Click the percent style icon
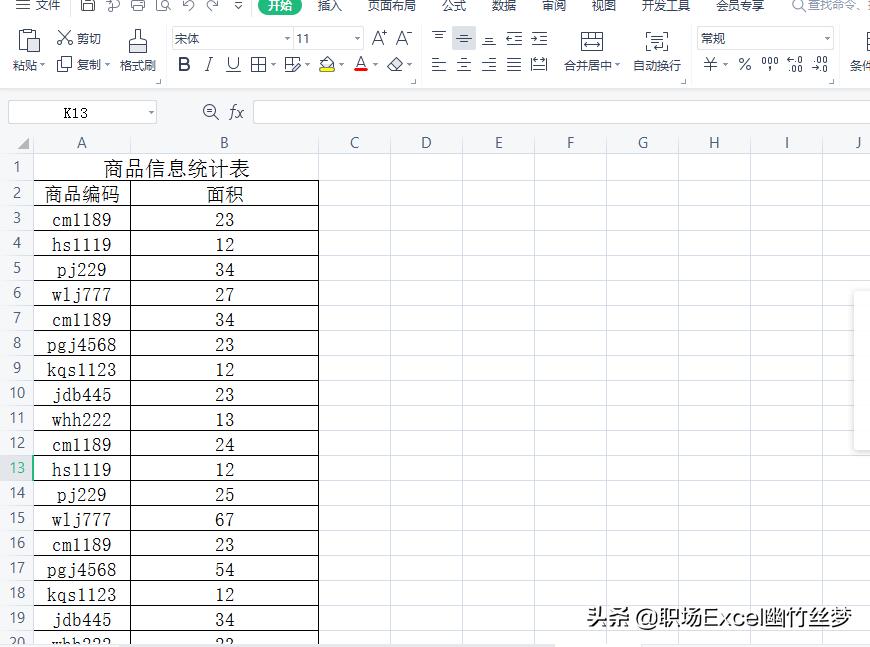Screen dimensions: 870x647 745,64
